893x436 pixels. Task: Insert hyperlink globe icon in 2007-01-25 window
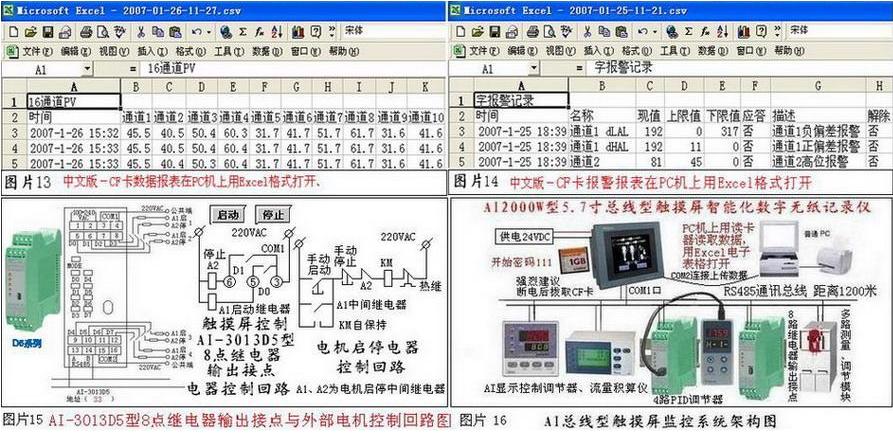(672, 32)
